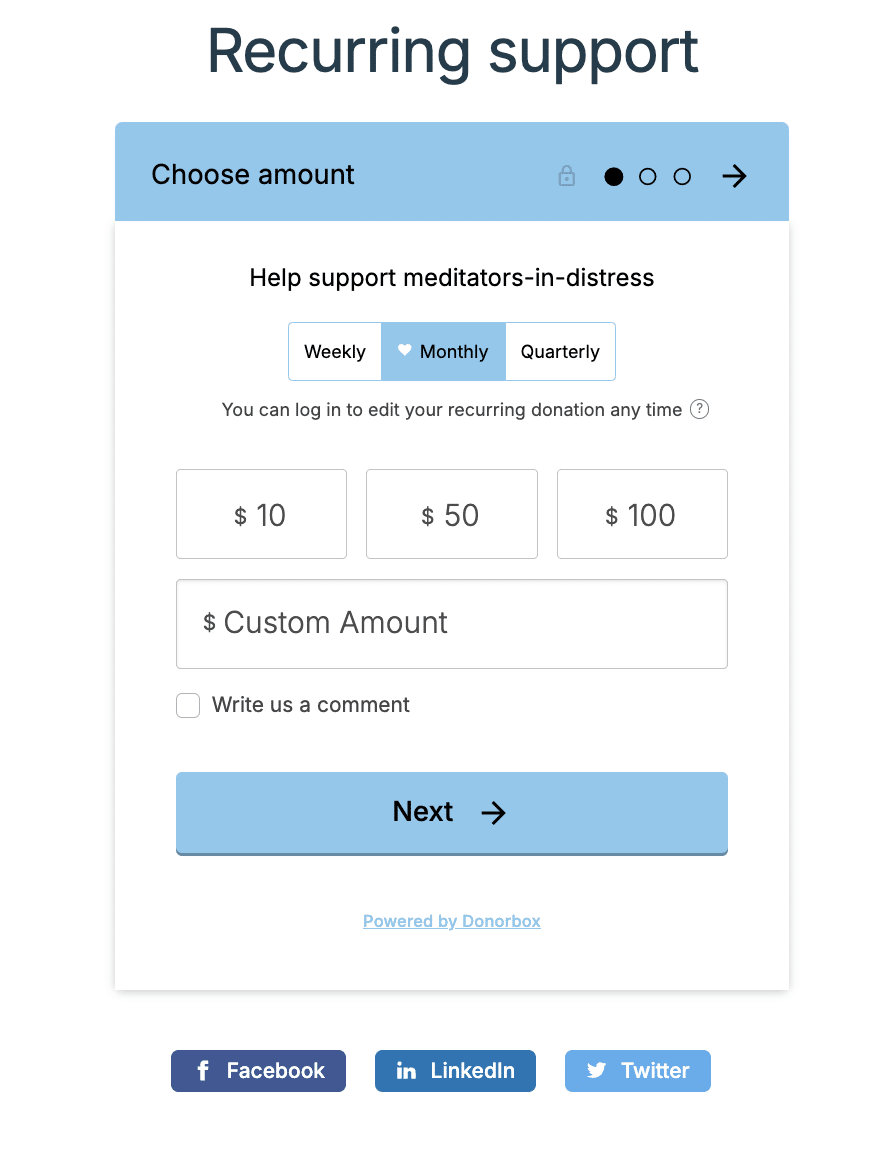The height and width of the screenshot is (1174, 871).
Task: Switch to the Quarterly donation tab
Action: pyautogui.click(x=559, y=351)
